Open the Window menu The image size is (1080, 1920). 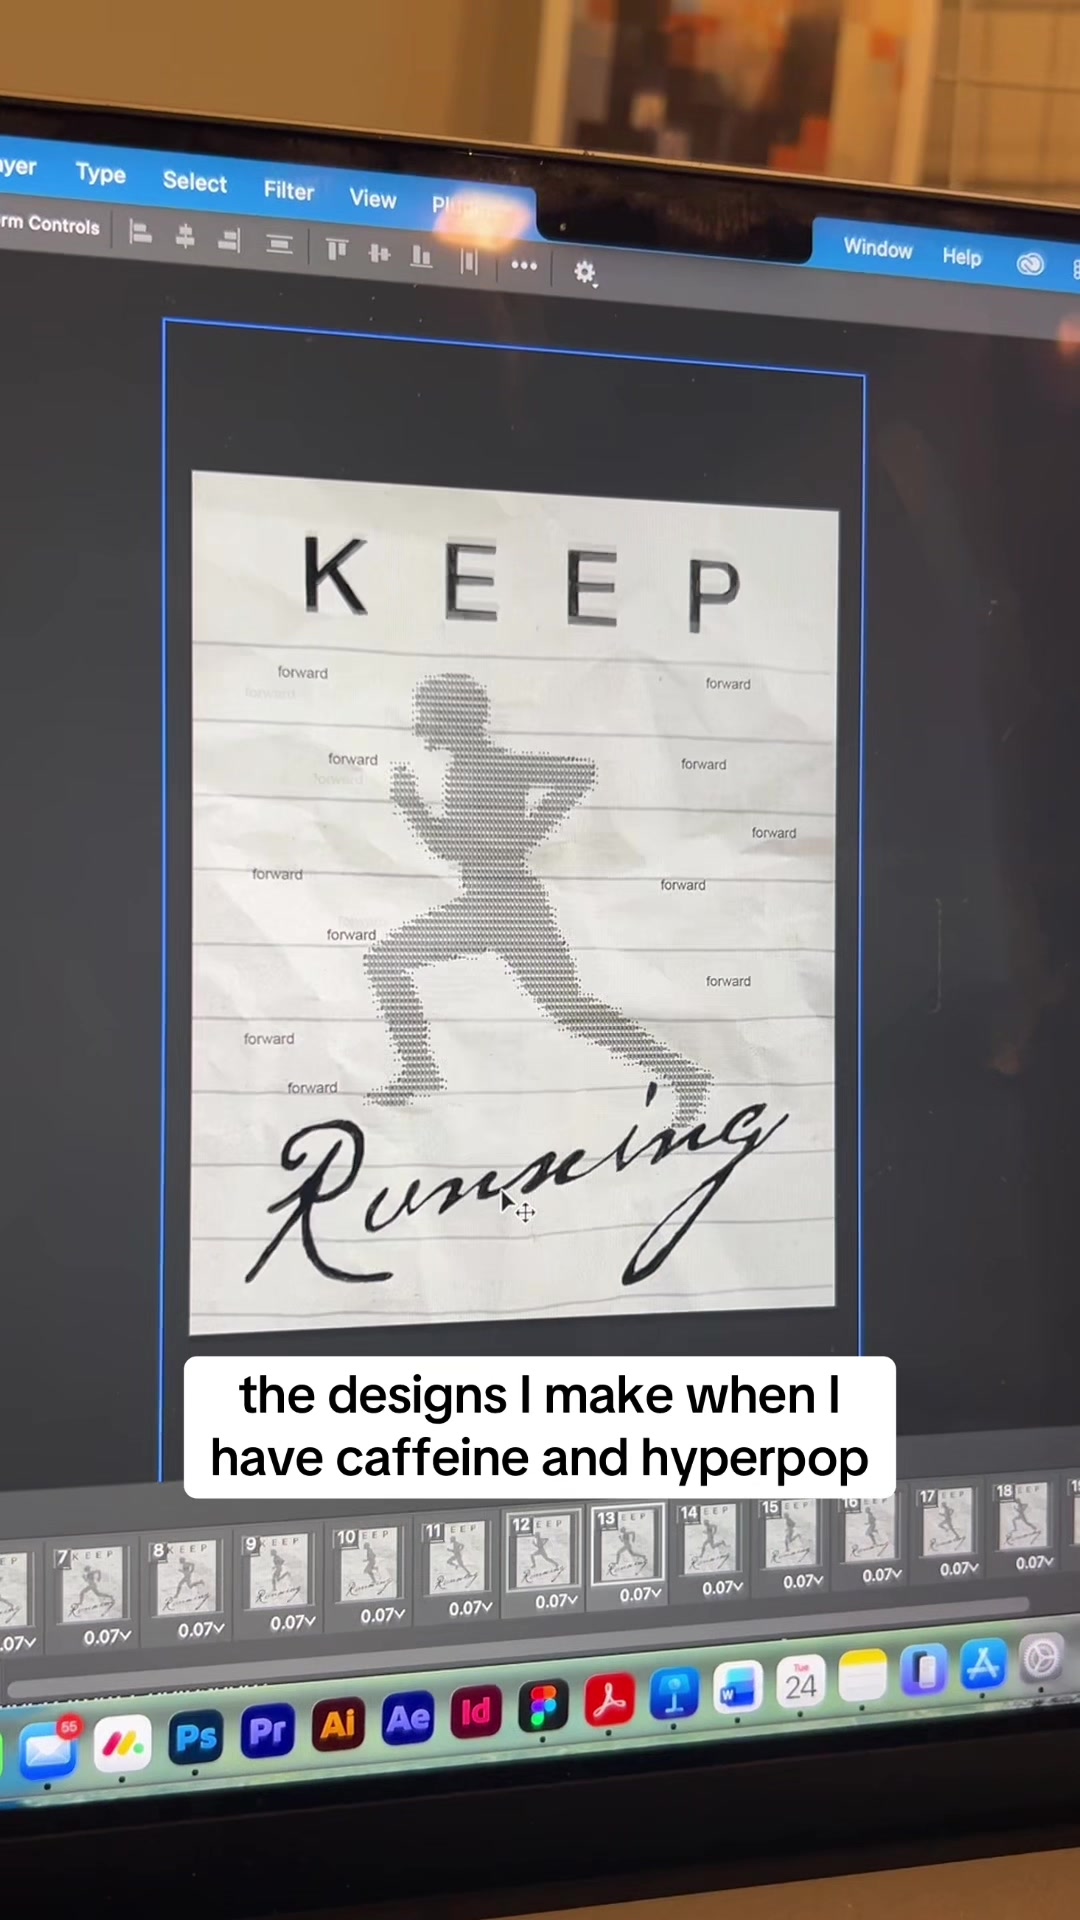(878, 248)
